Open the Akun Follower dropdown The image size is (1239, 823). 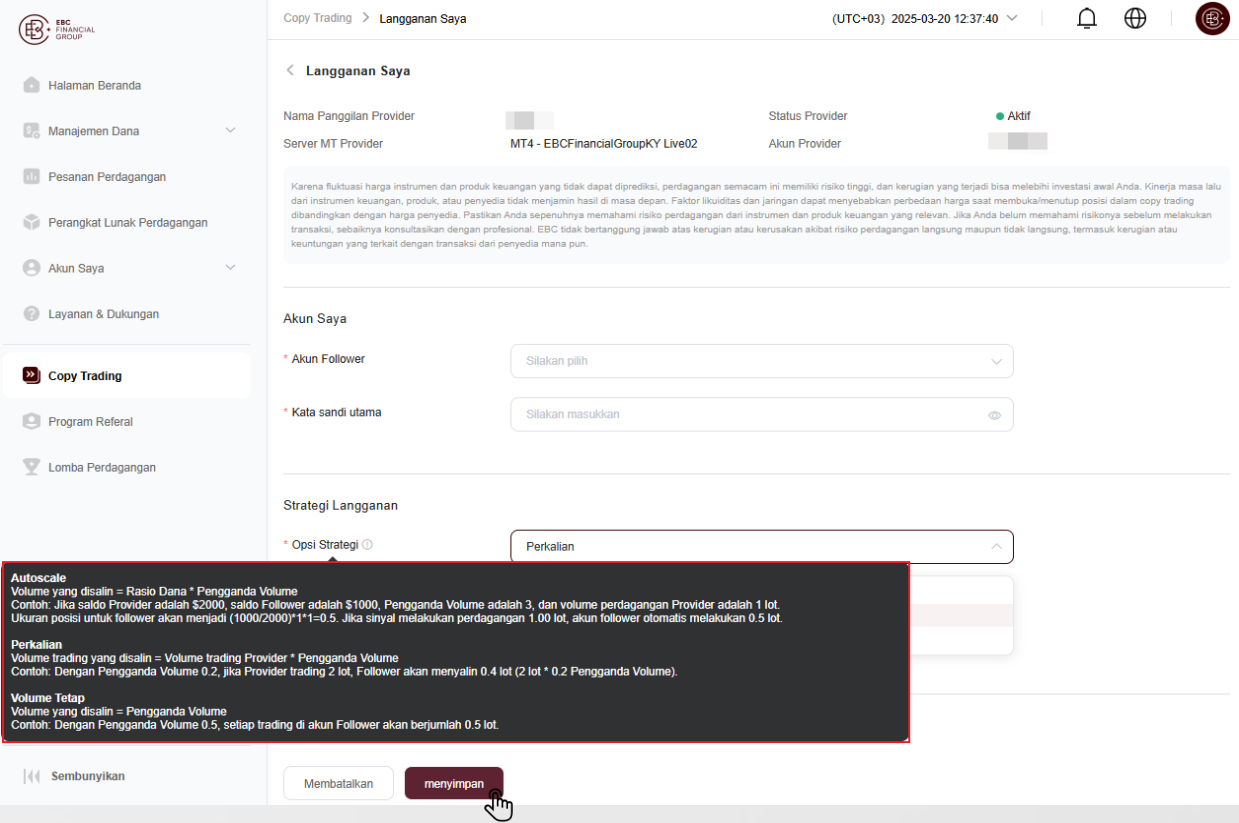pos(761,361)
